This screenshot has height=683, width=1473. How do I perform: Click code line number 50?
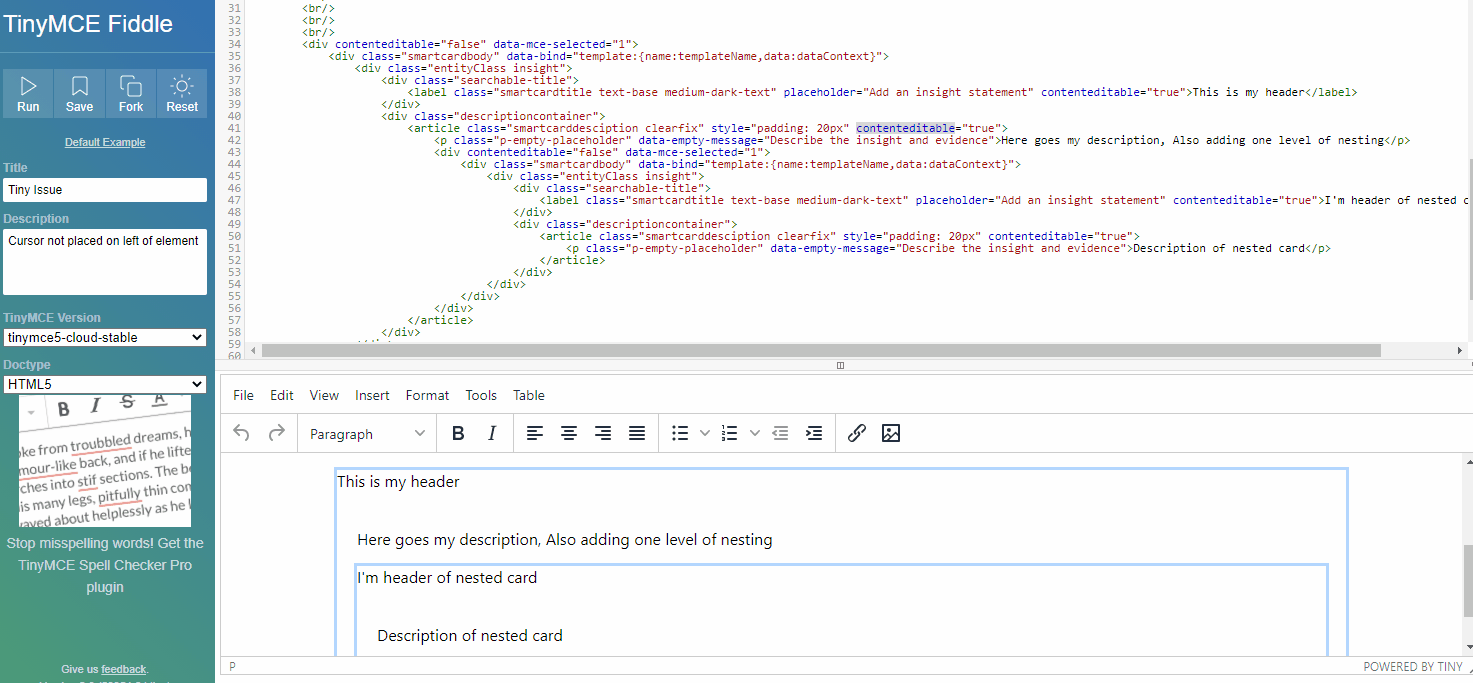click(234, 236)
